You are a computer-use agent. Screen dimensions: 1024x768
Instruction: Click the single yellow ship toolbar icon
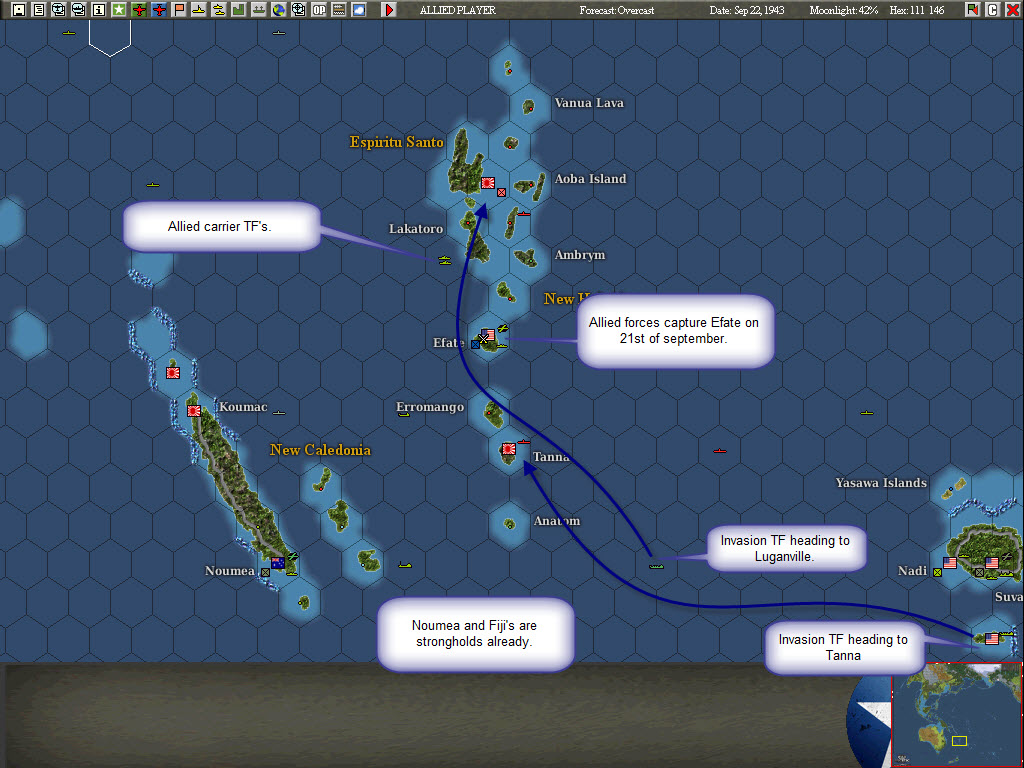coord(199,10)
